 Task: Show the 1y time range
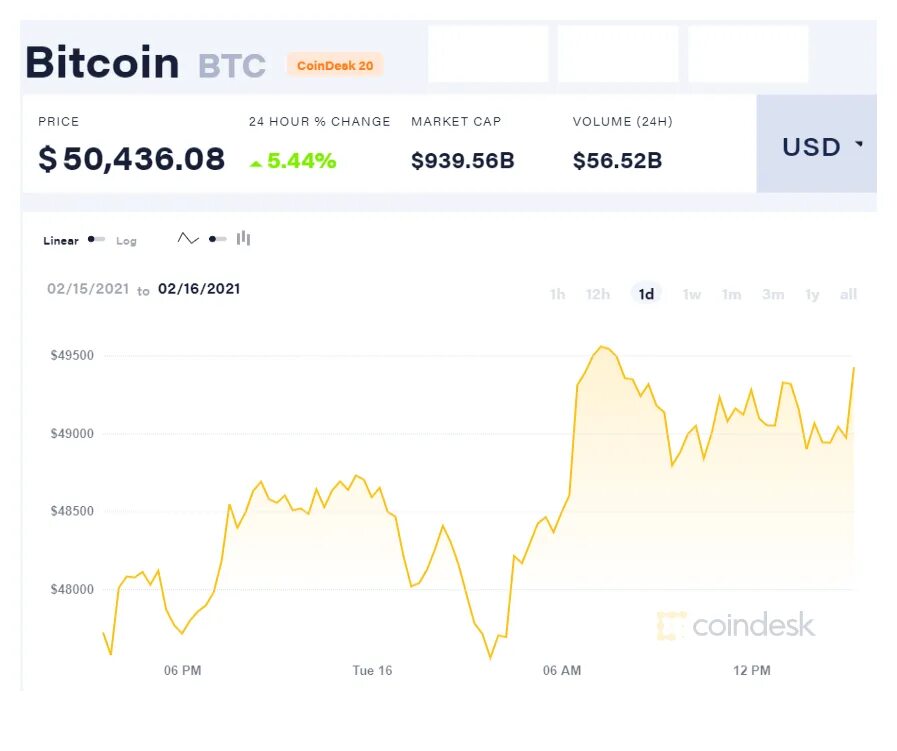coord(812,294)
